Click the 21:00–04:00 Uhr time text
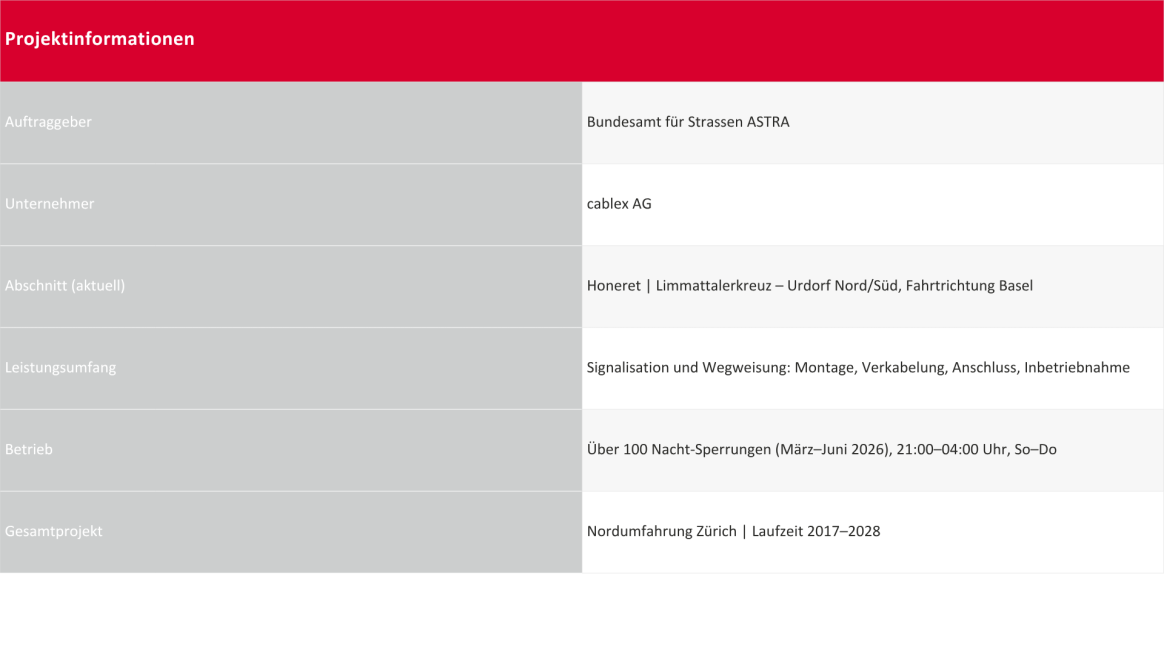 (x=951, y=449)
